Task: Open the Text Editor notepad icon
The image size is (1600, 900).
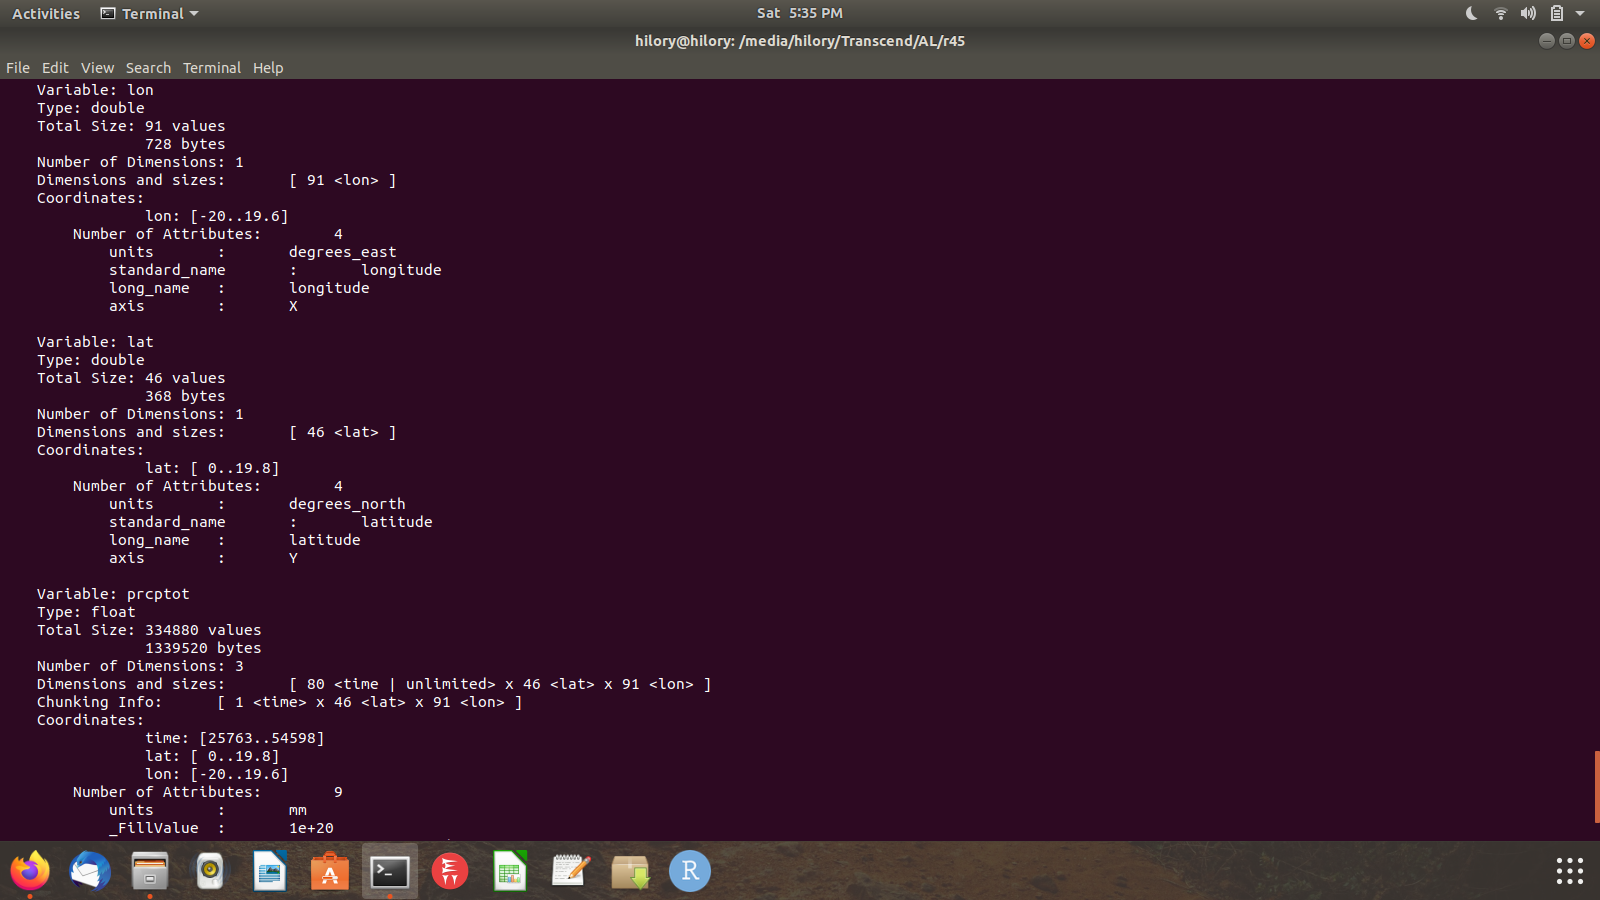Action: [570, 871]
